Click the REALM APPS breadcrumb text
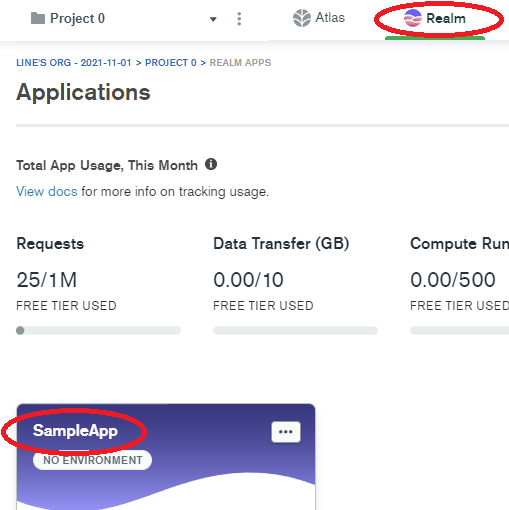The height and width of the screenshot is (510, 509). (240, 63)
